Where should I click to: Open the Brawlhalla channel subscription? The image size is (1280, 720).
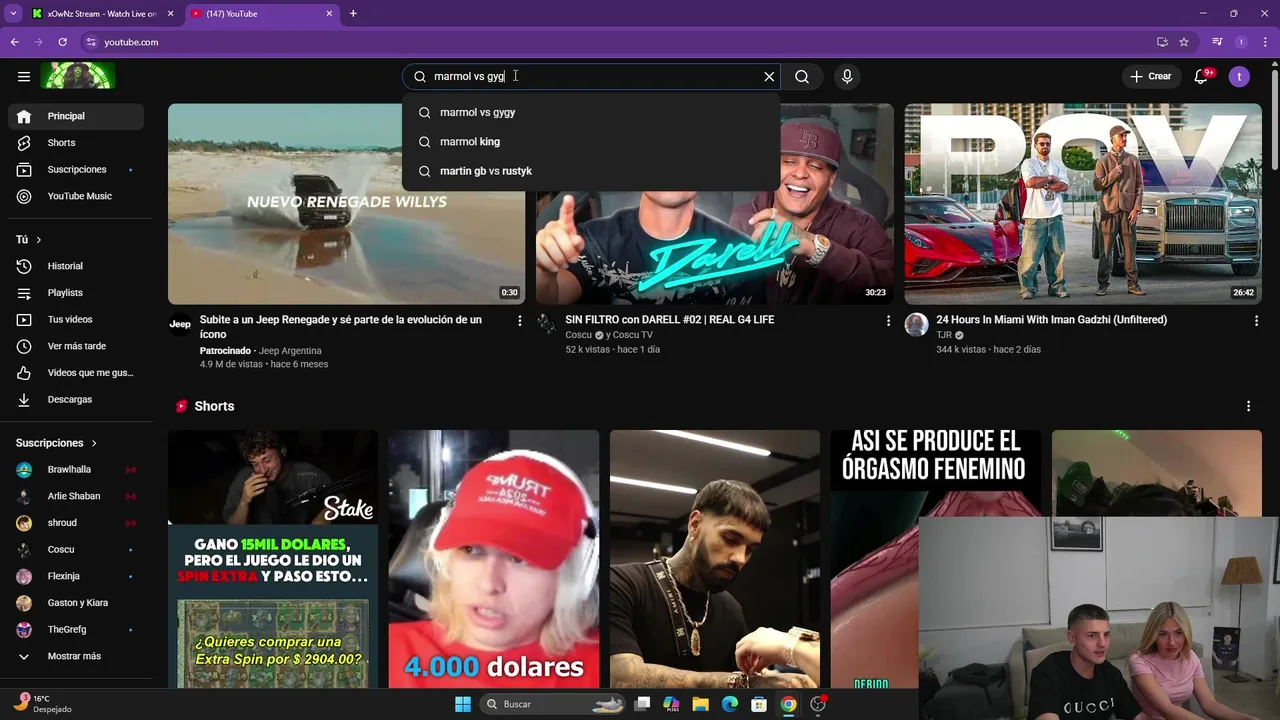[76, 469]
